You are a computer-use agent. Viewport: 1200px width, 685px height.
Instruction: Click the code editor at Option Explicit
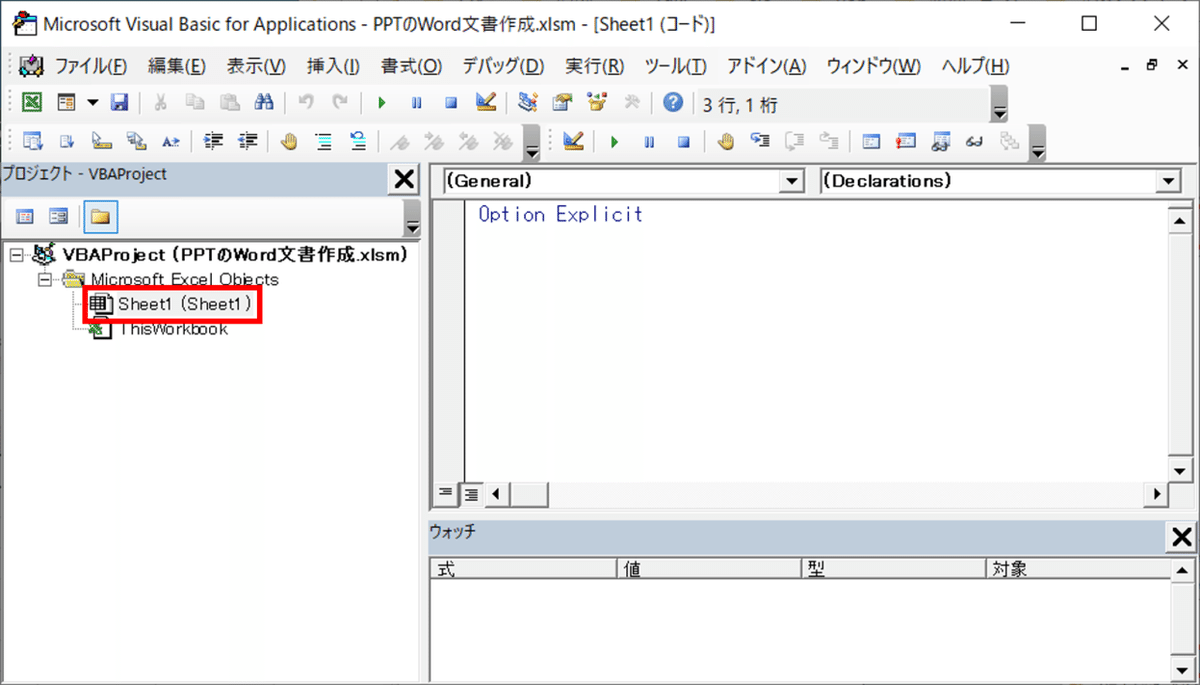click(x=560, y=214)
